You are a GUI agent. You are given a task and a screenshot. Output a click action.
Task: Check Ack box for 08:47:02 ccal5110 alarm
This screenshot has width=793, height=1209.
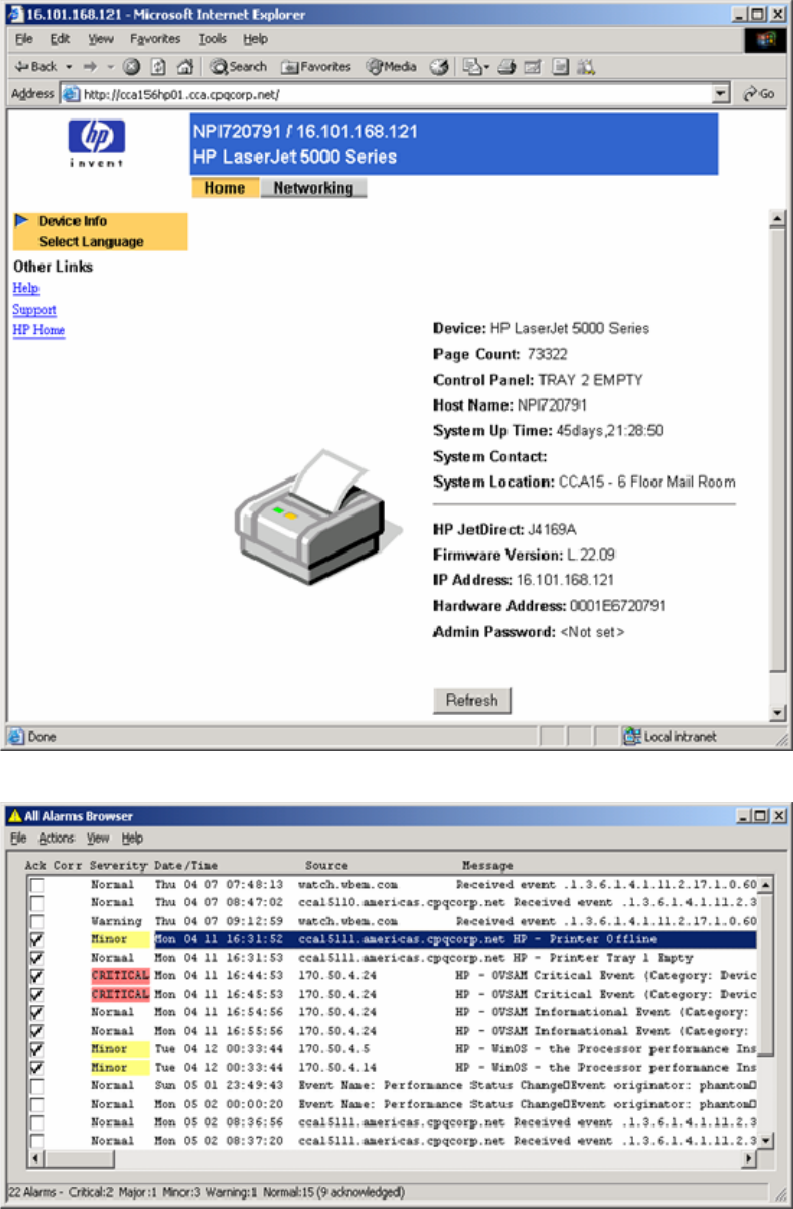tap(37, 903)
